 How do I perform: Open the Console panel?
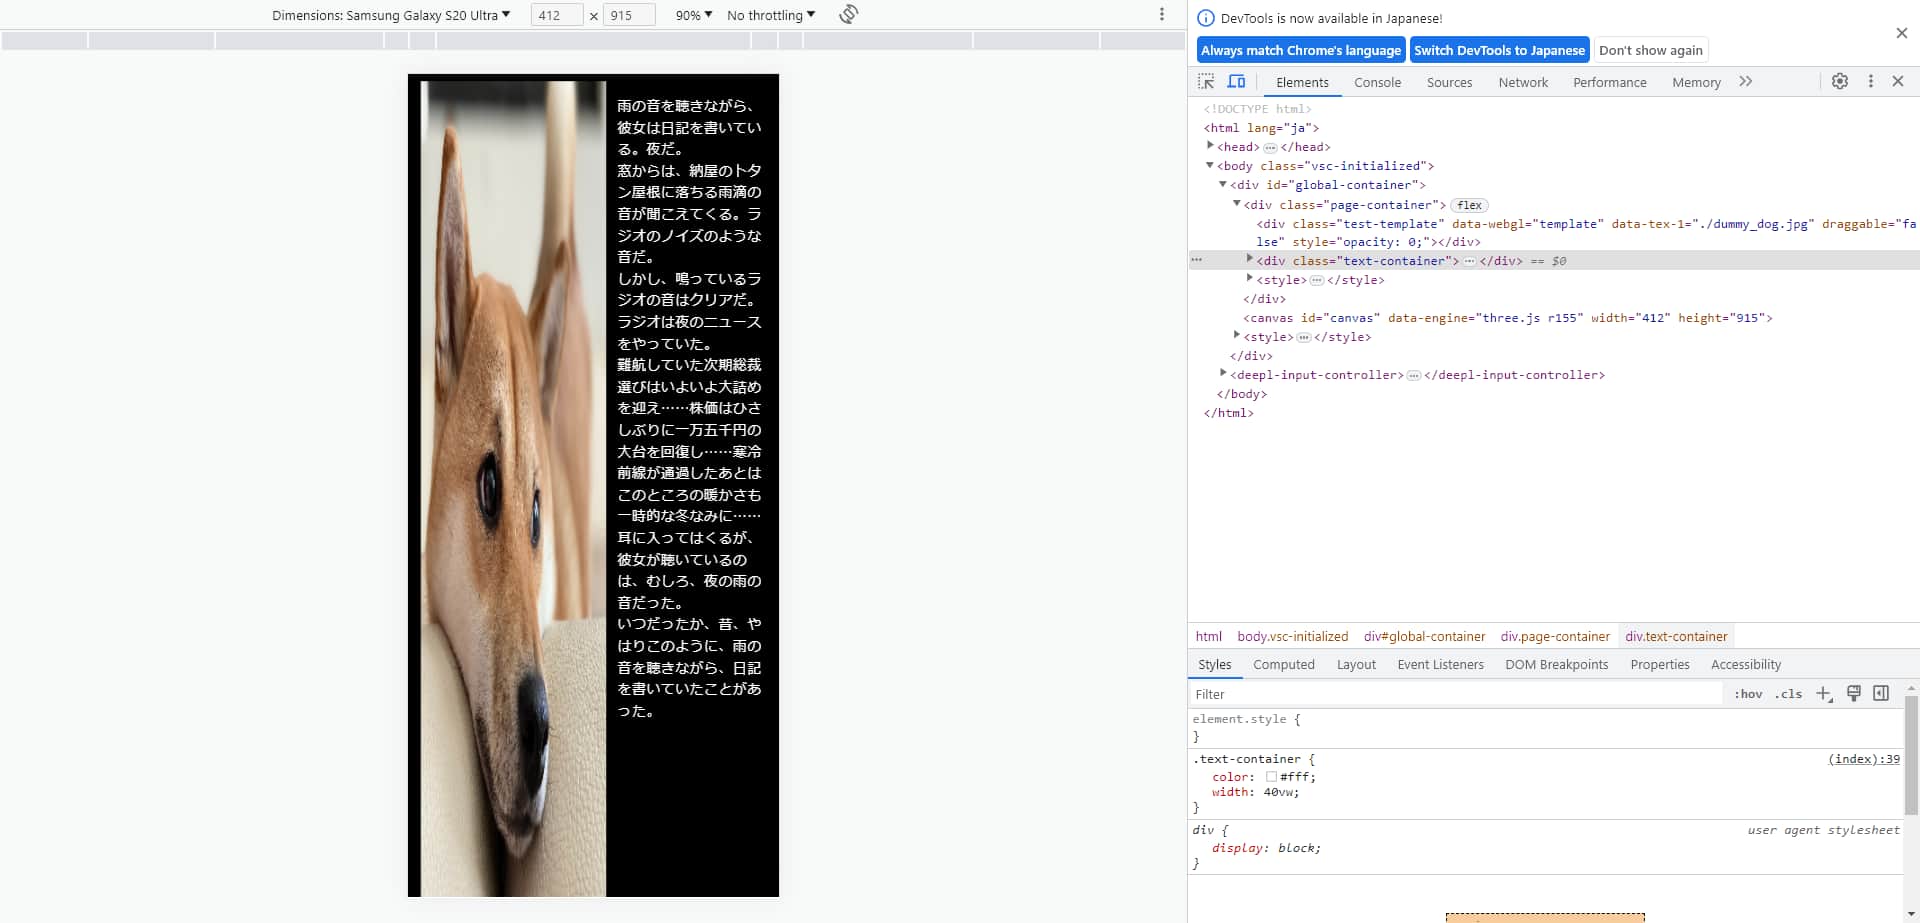click(1377, 83)
